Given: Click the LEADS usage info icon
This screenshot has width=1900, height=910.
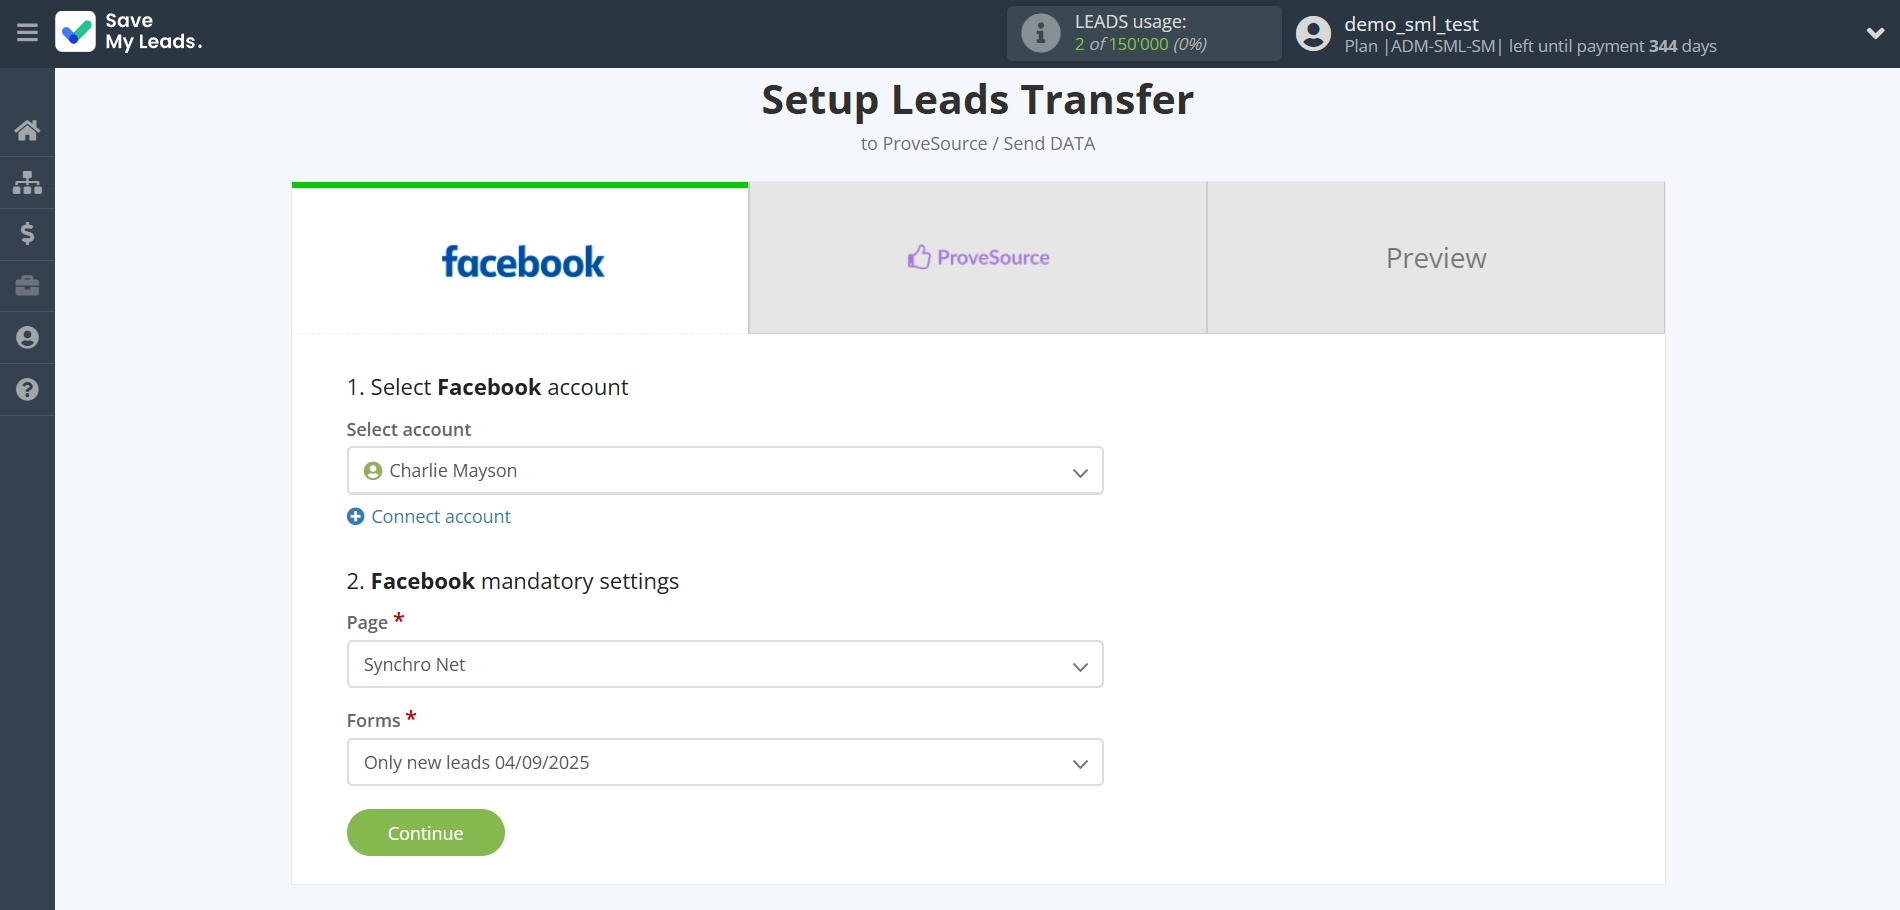Looking at the screenshot, I should coord(1040,33).
